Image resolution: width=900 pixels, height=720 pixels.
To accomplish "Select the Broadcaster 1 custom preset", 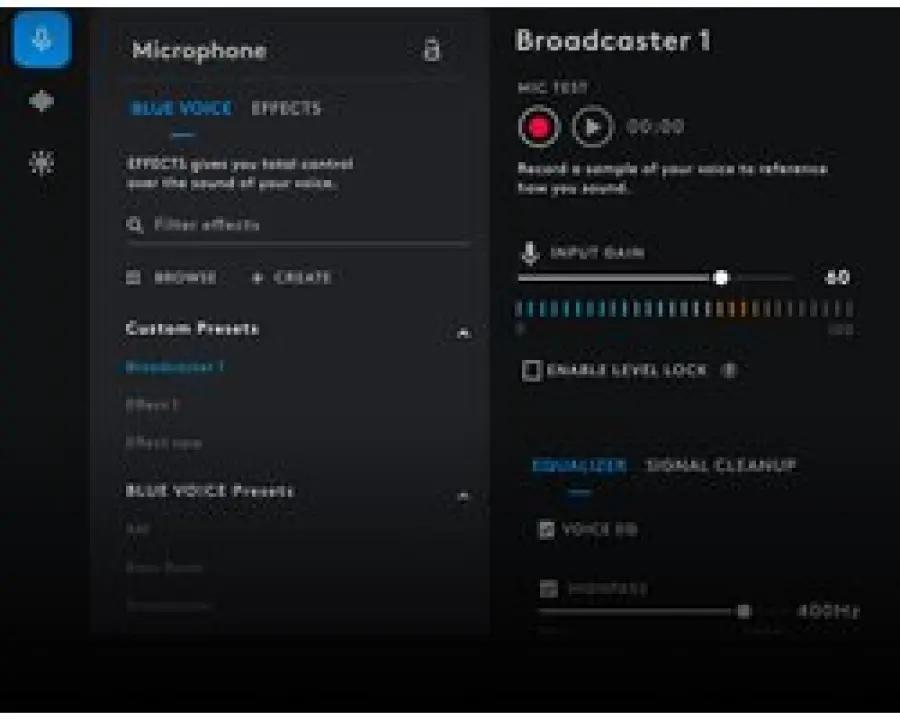I will (x=174, y=366).
